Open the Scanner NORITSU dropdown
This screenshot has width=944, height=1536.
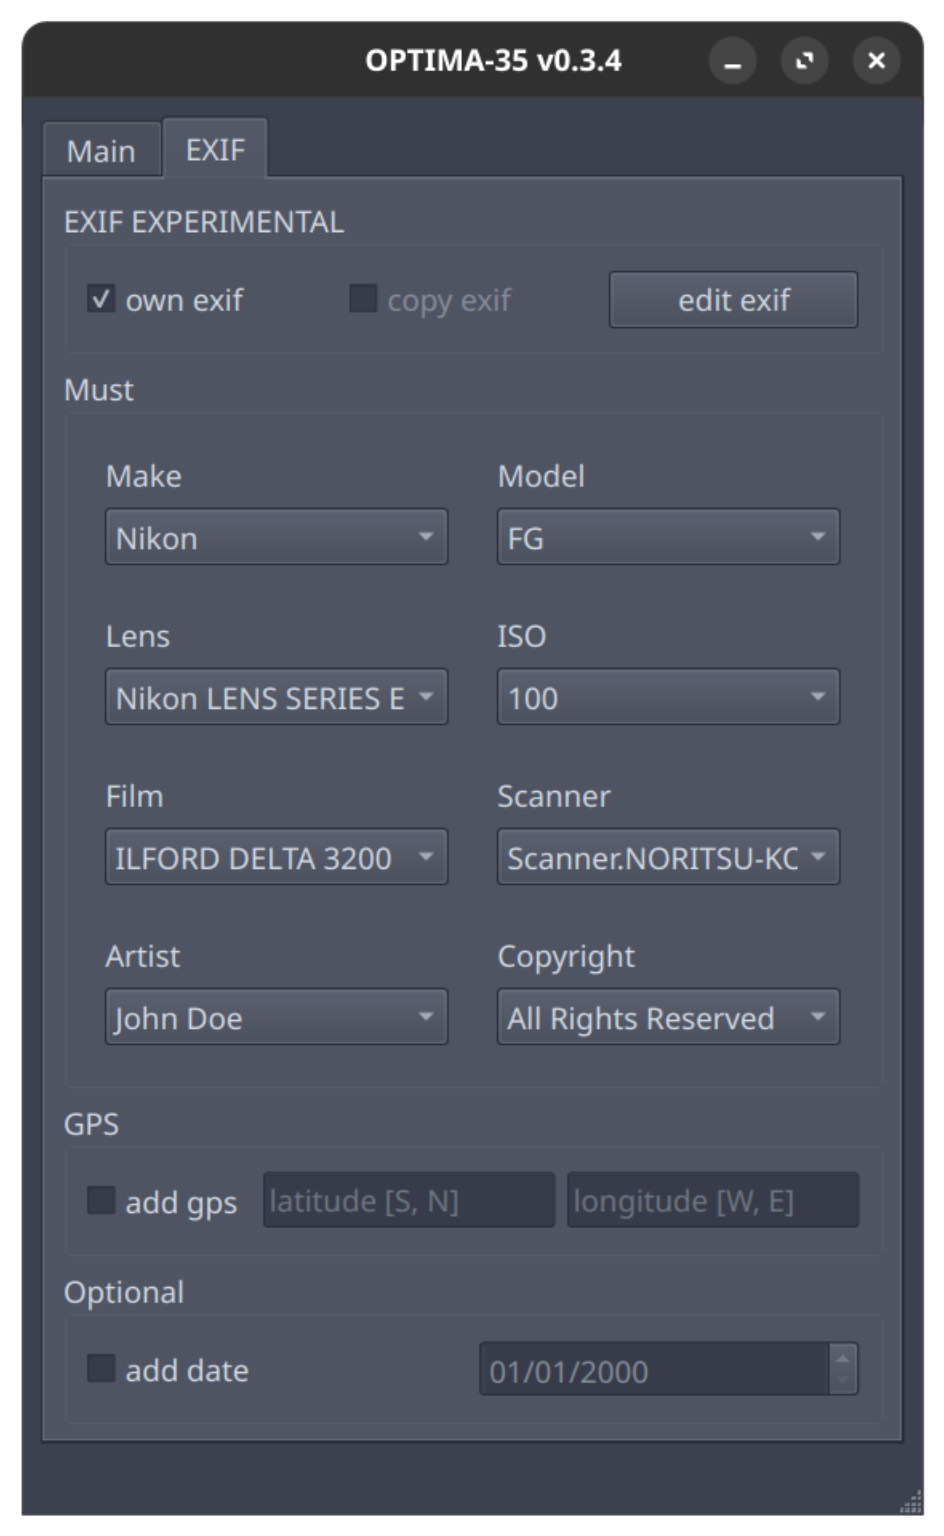pyautogui.click(x=668, y=857)
